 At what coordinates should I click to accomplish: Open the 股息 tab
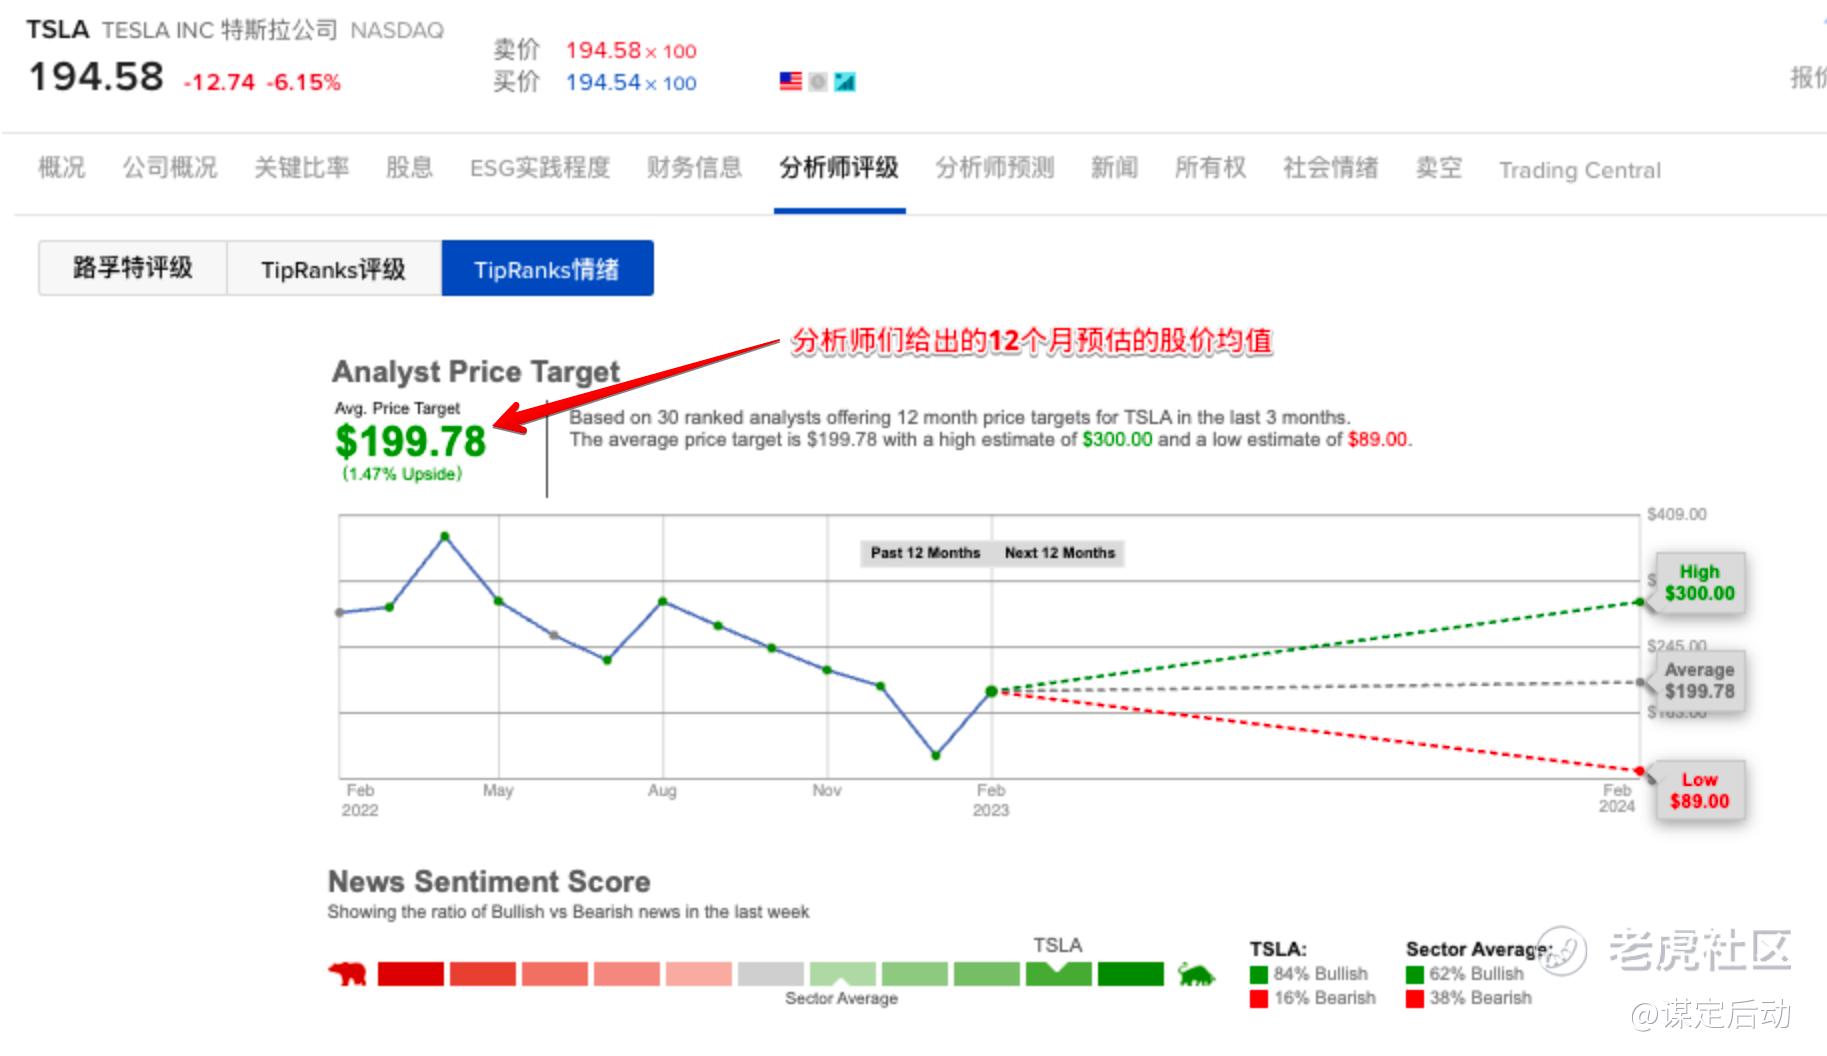(x=410, y=167)
